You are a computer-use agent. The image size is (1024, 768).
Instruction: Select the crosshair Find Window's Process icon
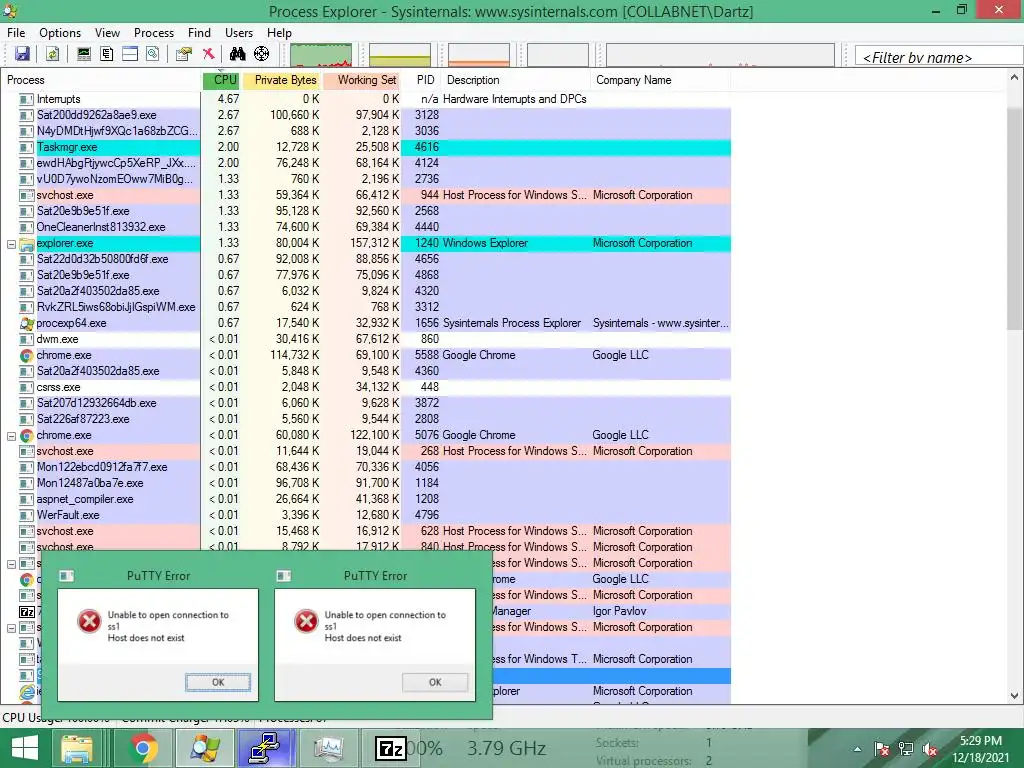(261, 54)
